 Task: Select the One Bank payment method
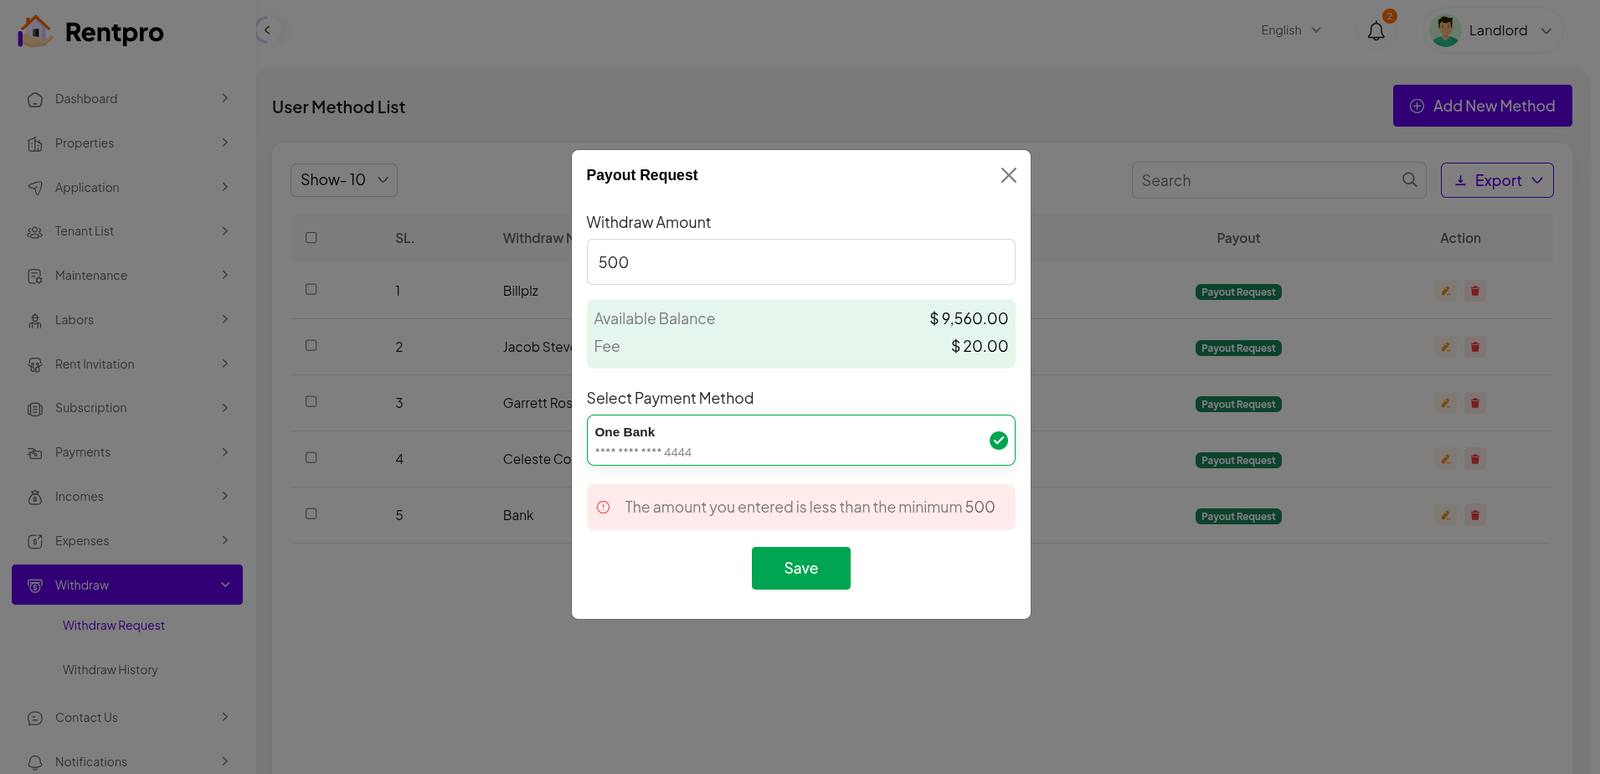click(x=800, y=441)
